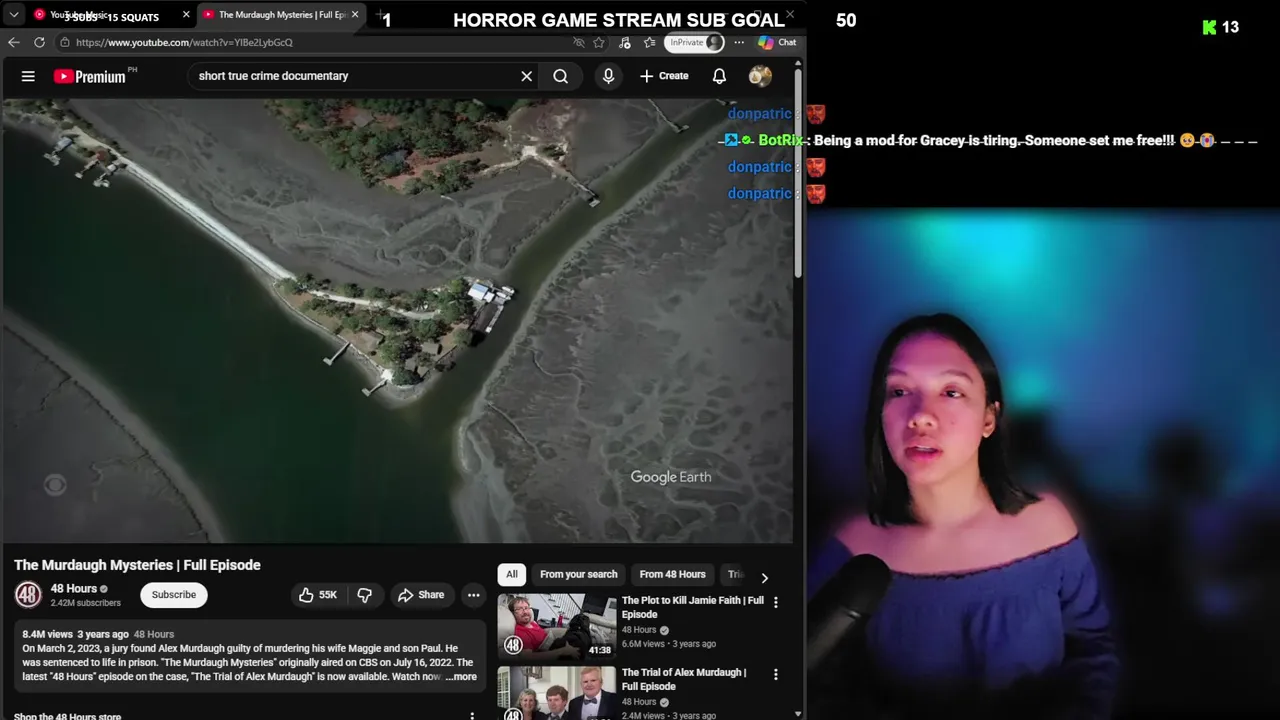The image size is (1280, 720).
Task: Open The Trial of Alex Murdaugh thumbnail
Action: (557, 693)
